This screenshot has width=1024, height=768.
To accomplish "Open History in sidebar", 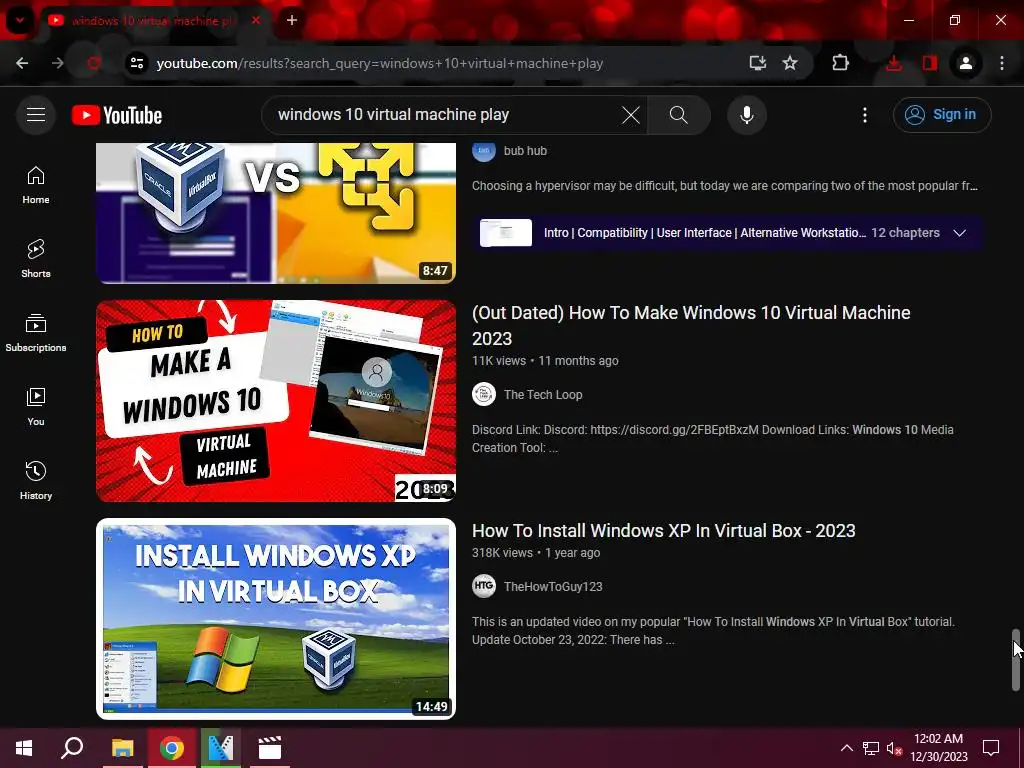I will pos(36,481).
